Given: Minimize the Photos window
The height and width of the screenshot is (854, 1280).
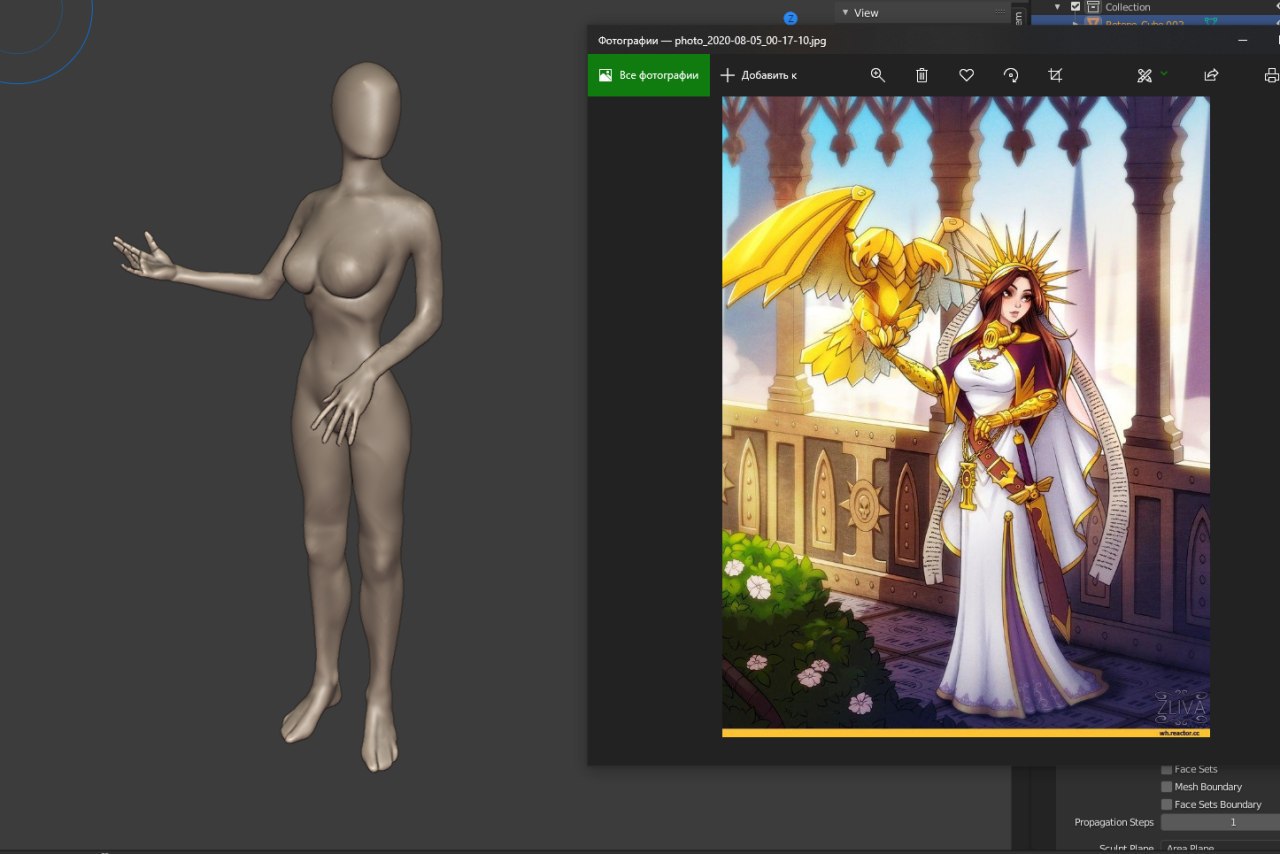Looking at the screenshot, I should (x=1242, y=41).
